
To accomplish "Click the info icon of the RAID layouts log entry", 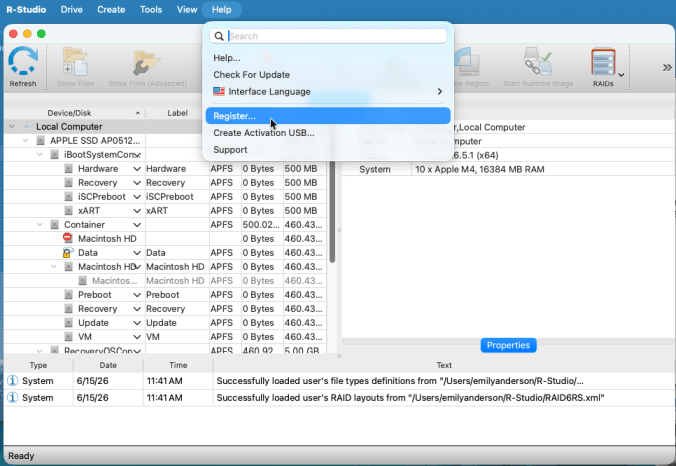I will [13, 397].
